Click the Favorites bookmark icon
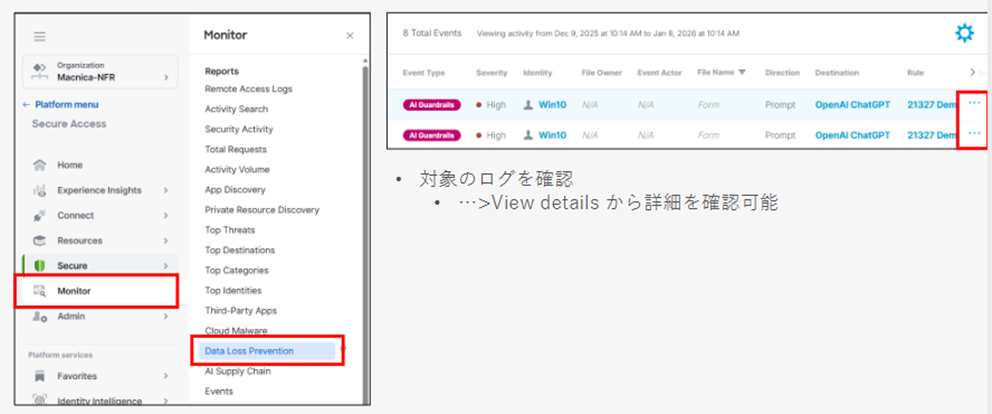 click(40, 376)
